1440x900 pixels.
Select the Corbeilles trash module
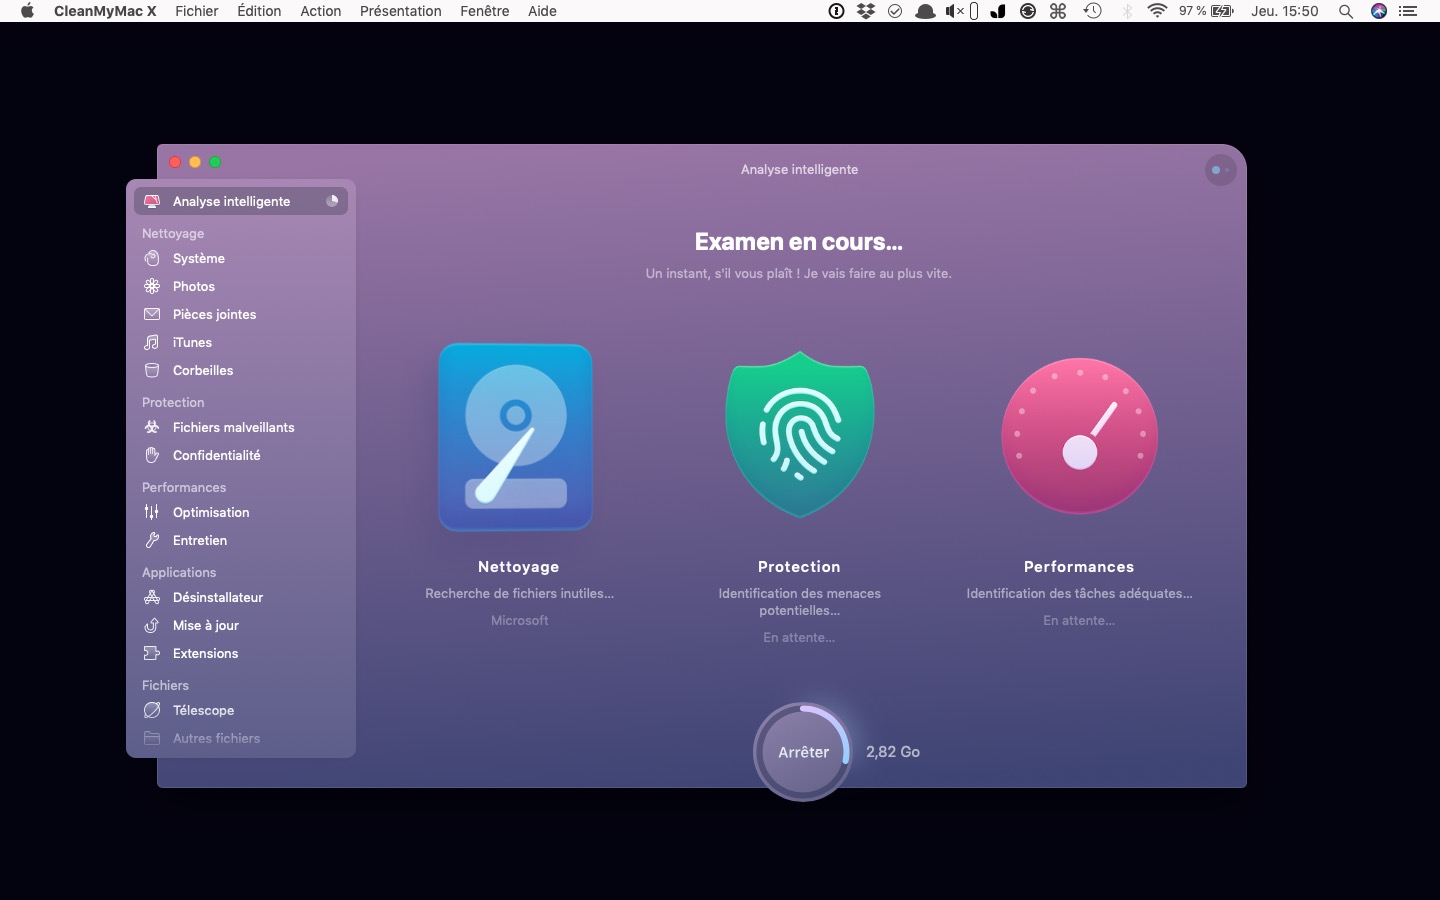pyautogui.click(x=202, y=371)
